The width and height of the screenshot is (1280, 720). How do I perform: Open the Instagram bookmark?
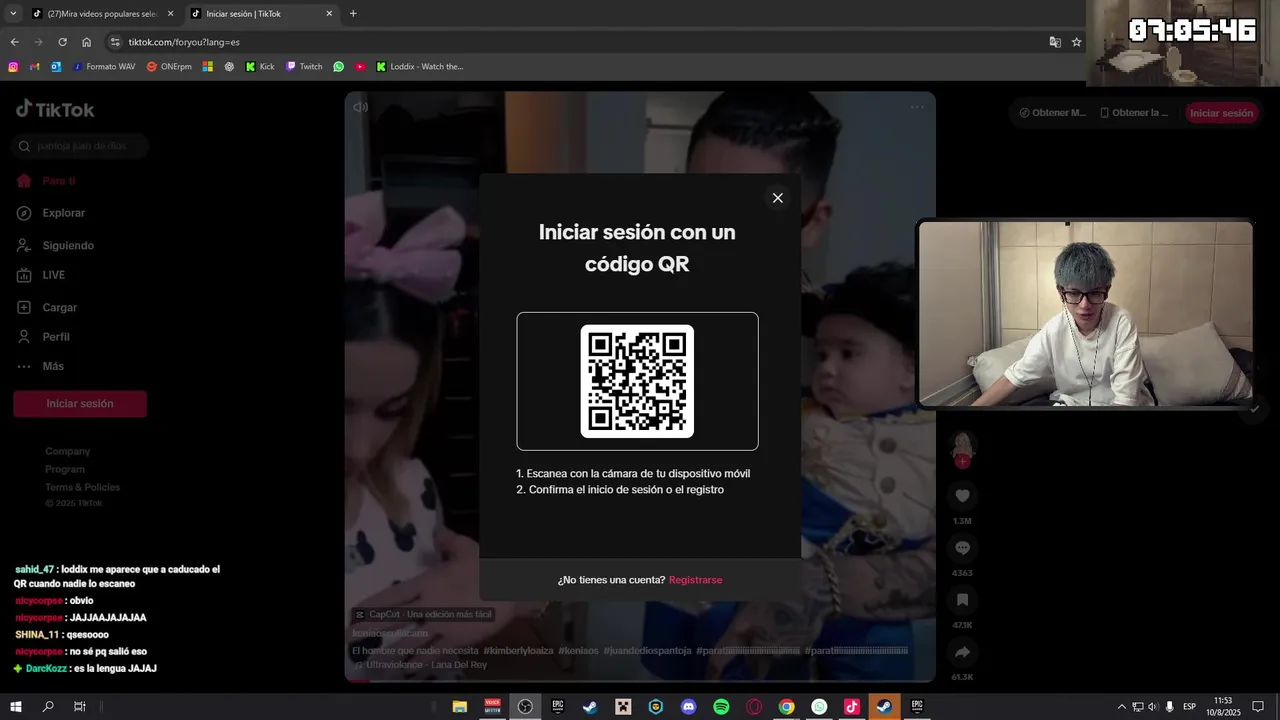click(x=13, y=67)
